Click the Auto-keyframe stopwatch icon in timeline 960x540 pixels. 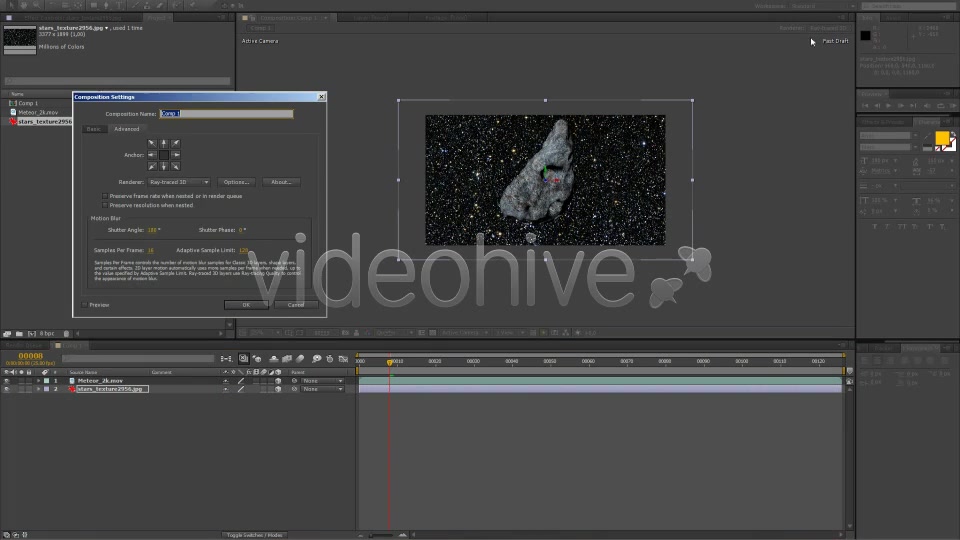(329, 359)
